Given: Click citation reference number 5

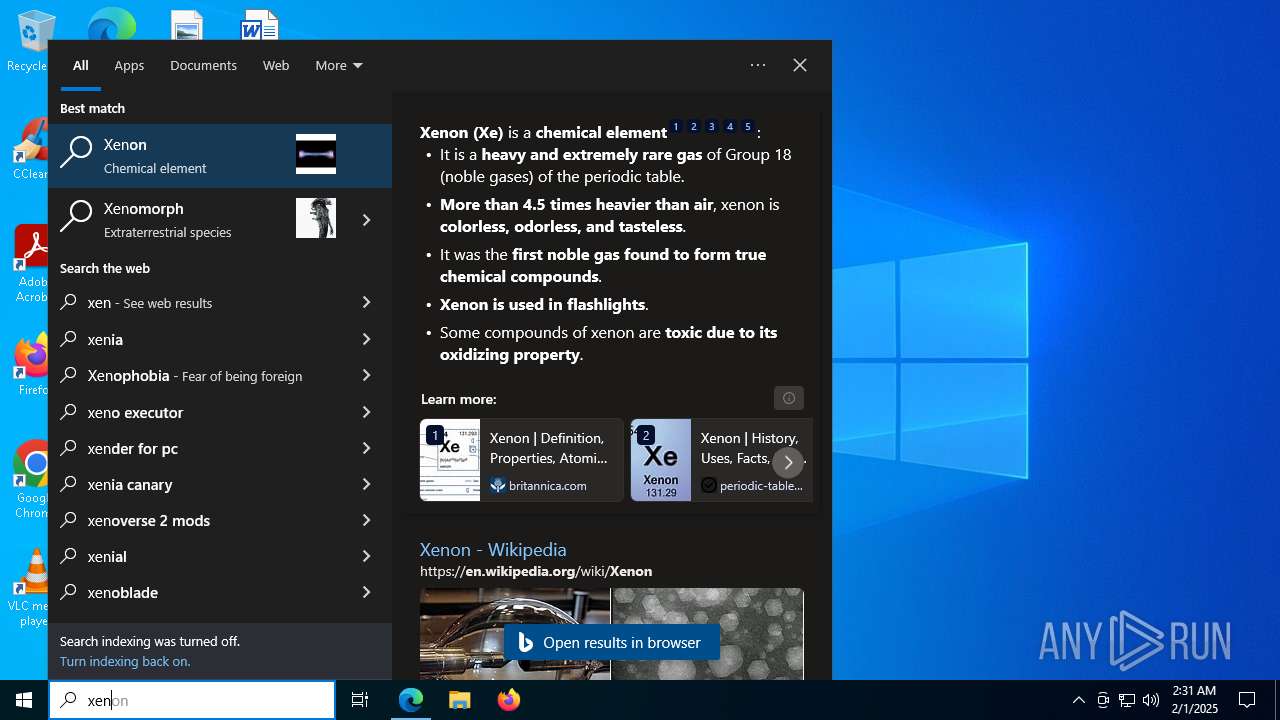Looking at the screenshot, I should 748,127.
